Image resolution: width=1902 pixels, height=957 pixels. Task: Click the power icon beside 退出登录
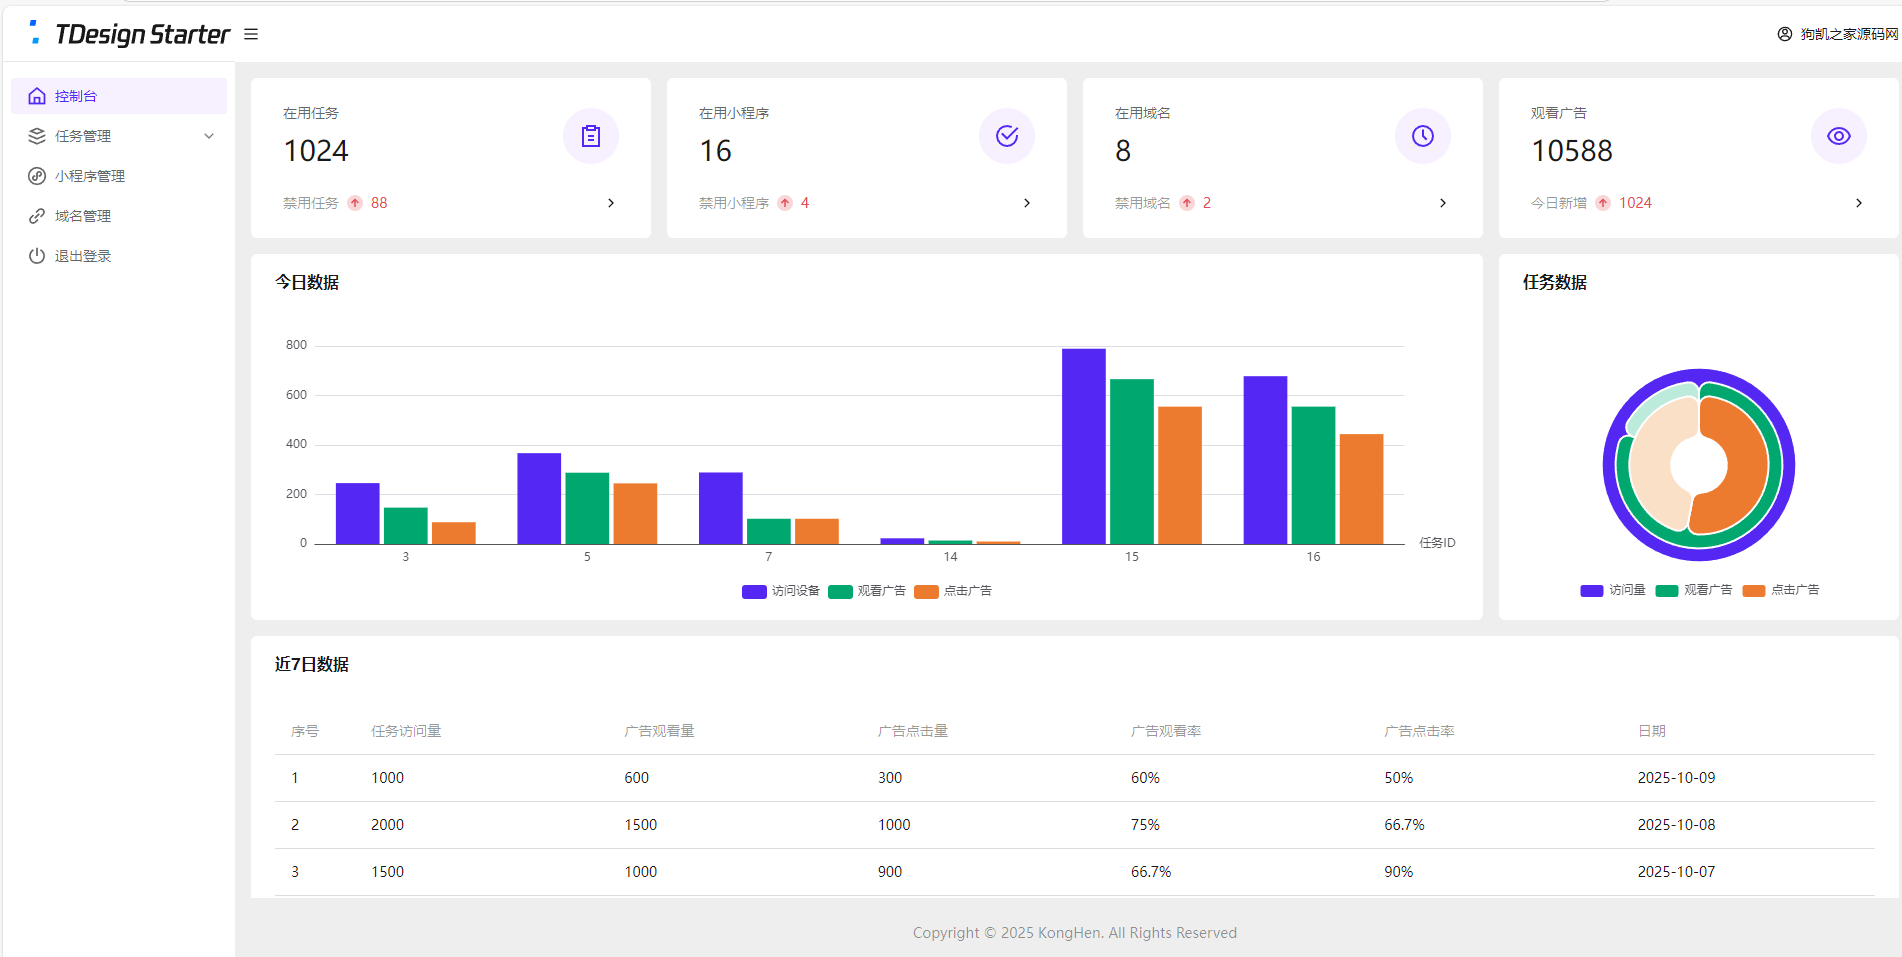click(37, 256)
